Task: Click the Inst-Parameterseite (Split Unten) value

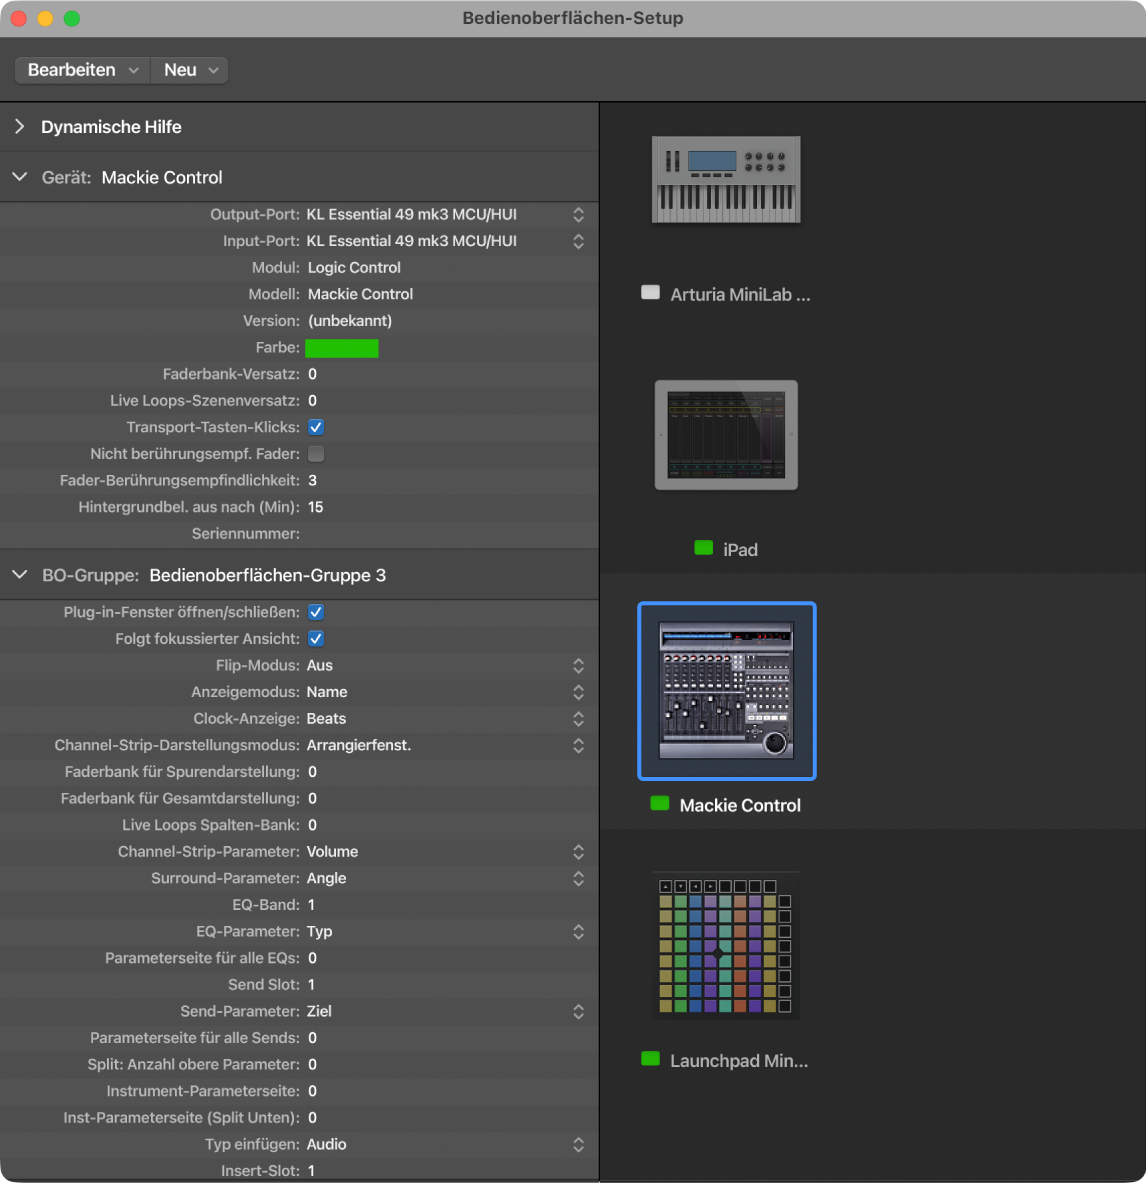Action: (313, 1118)
